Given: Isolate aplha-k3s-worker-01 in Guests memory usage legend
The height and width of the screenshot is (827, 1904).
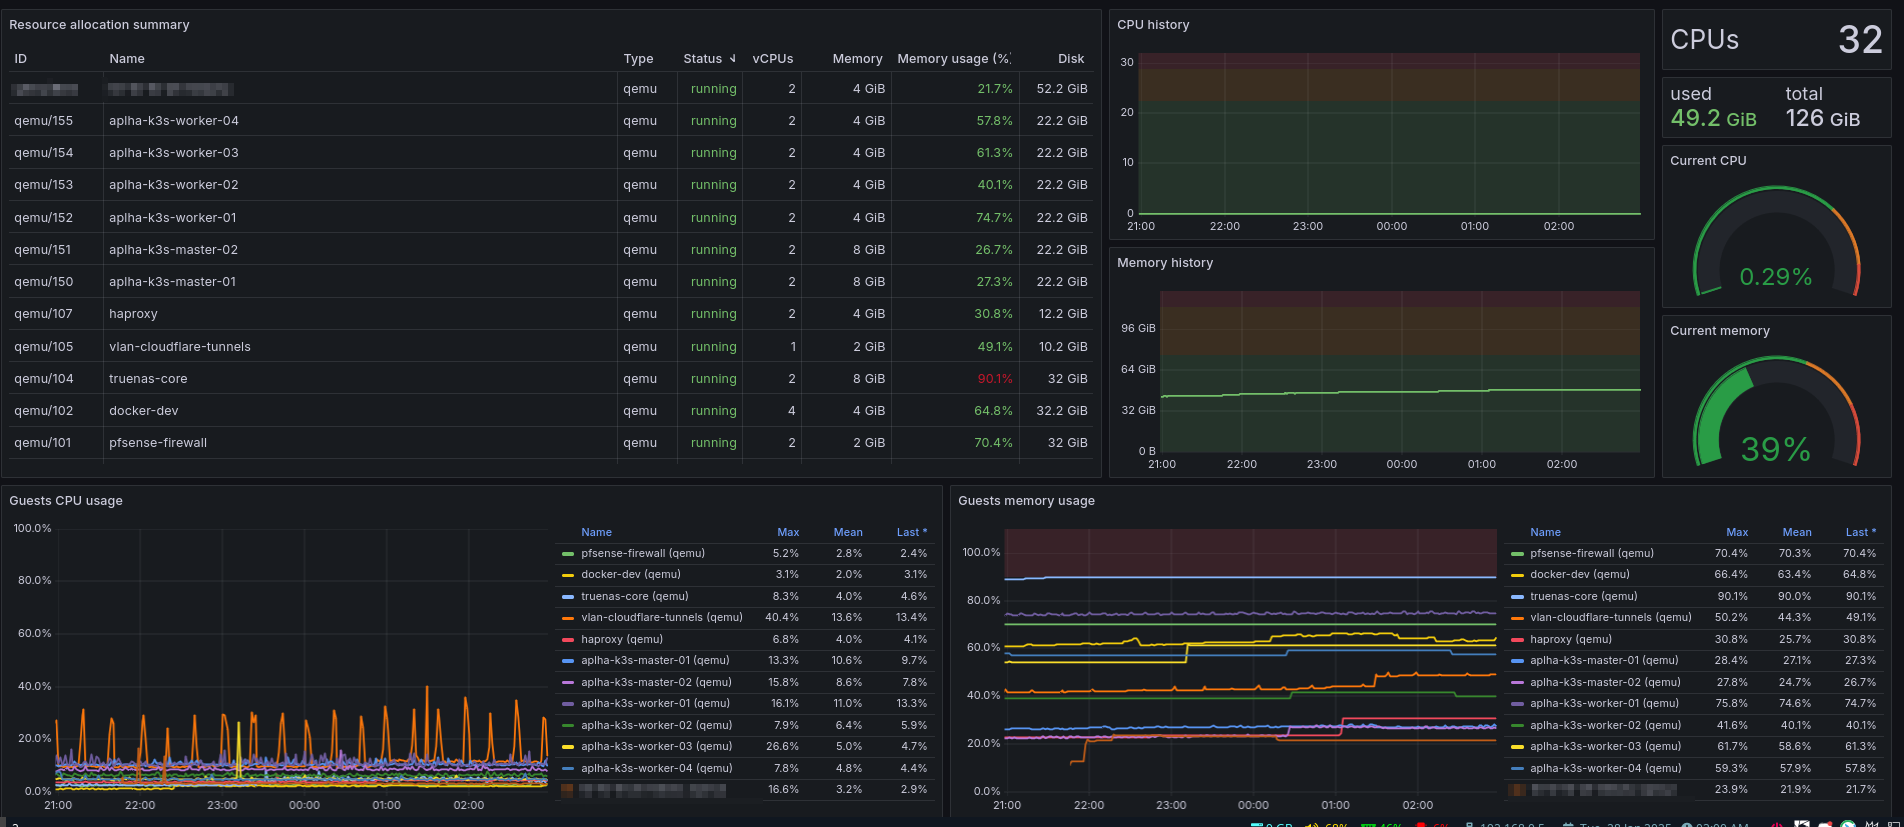Looking at the screenshot, I should (1604, 704).
